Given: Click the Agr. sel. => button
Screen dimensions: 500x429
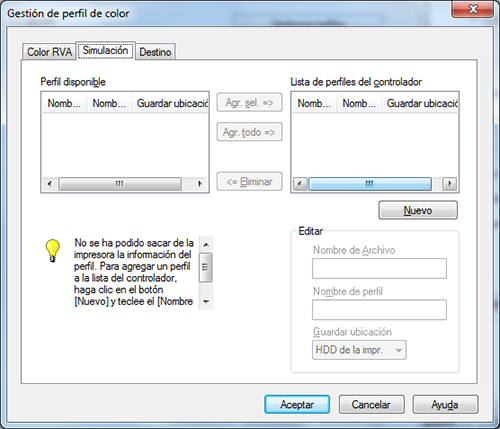Looking at the screenshot, I should click(249, 102).
